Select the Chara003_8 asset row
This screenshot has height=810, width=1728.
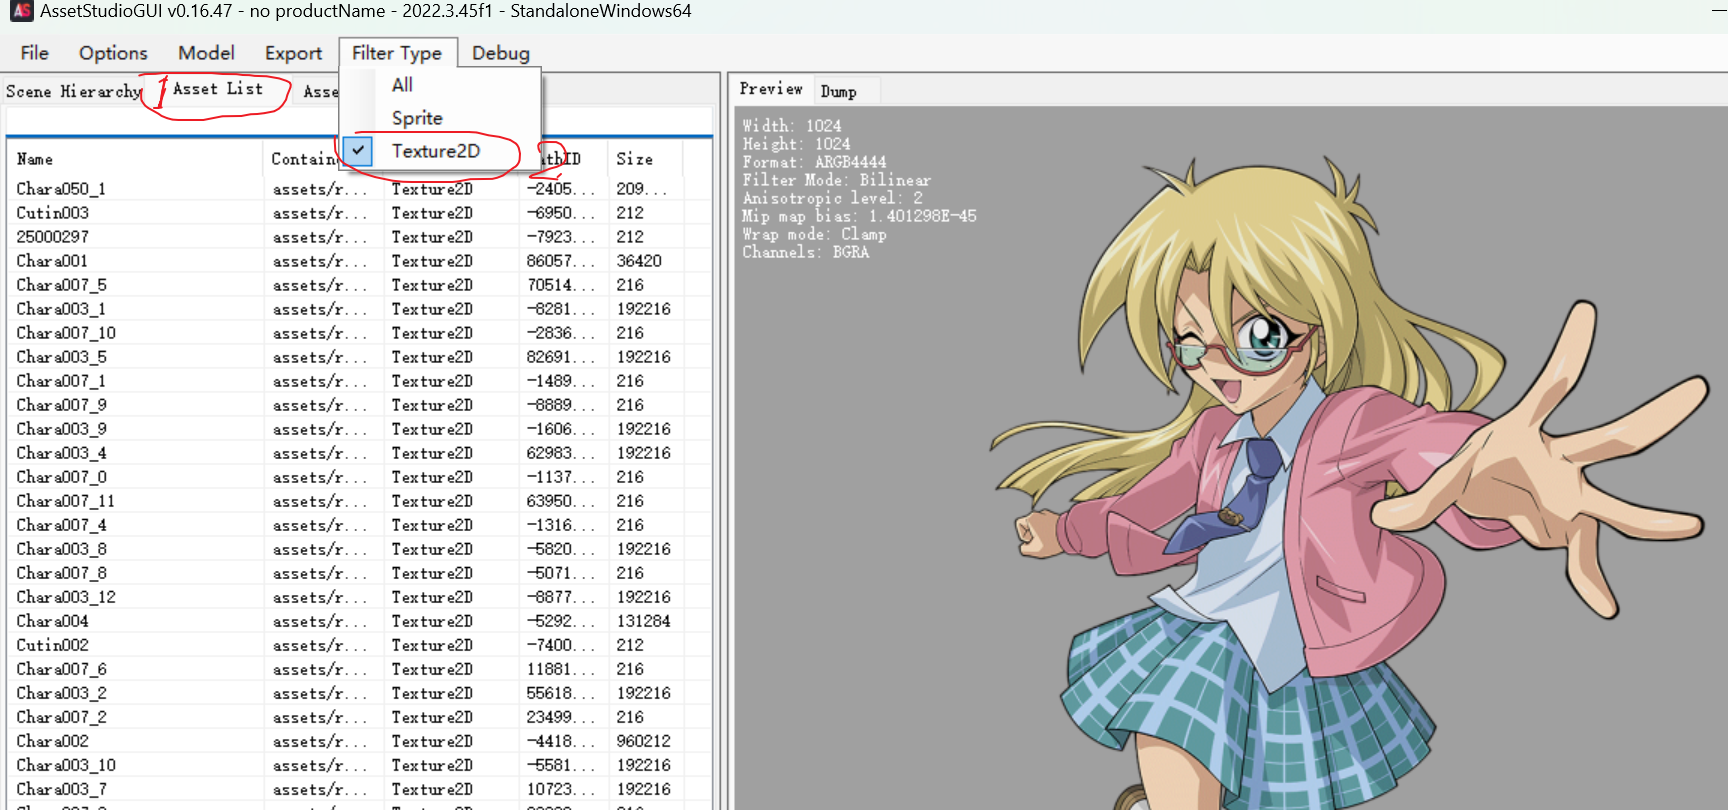pyautogui.click(x=360, y=549)
